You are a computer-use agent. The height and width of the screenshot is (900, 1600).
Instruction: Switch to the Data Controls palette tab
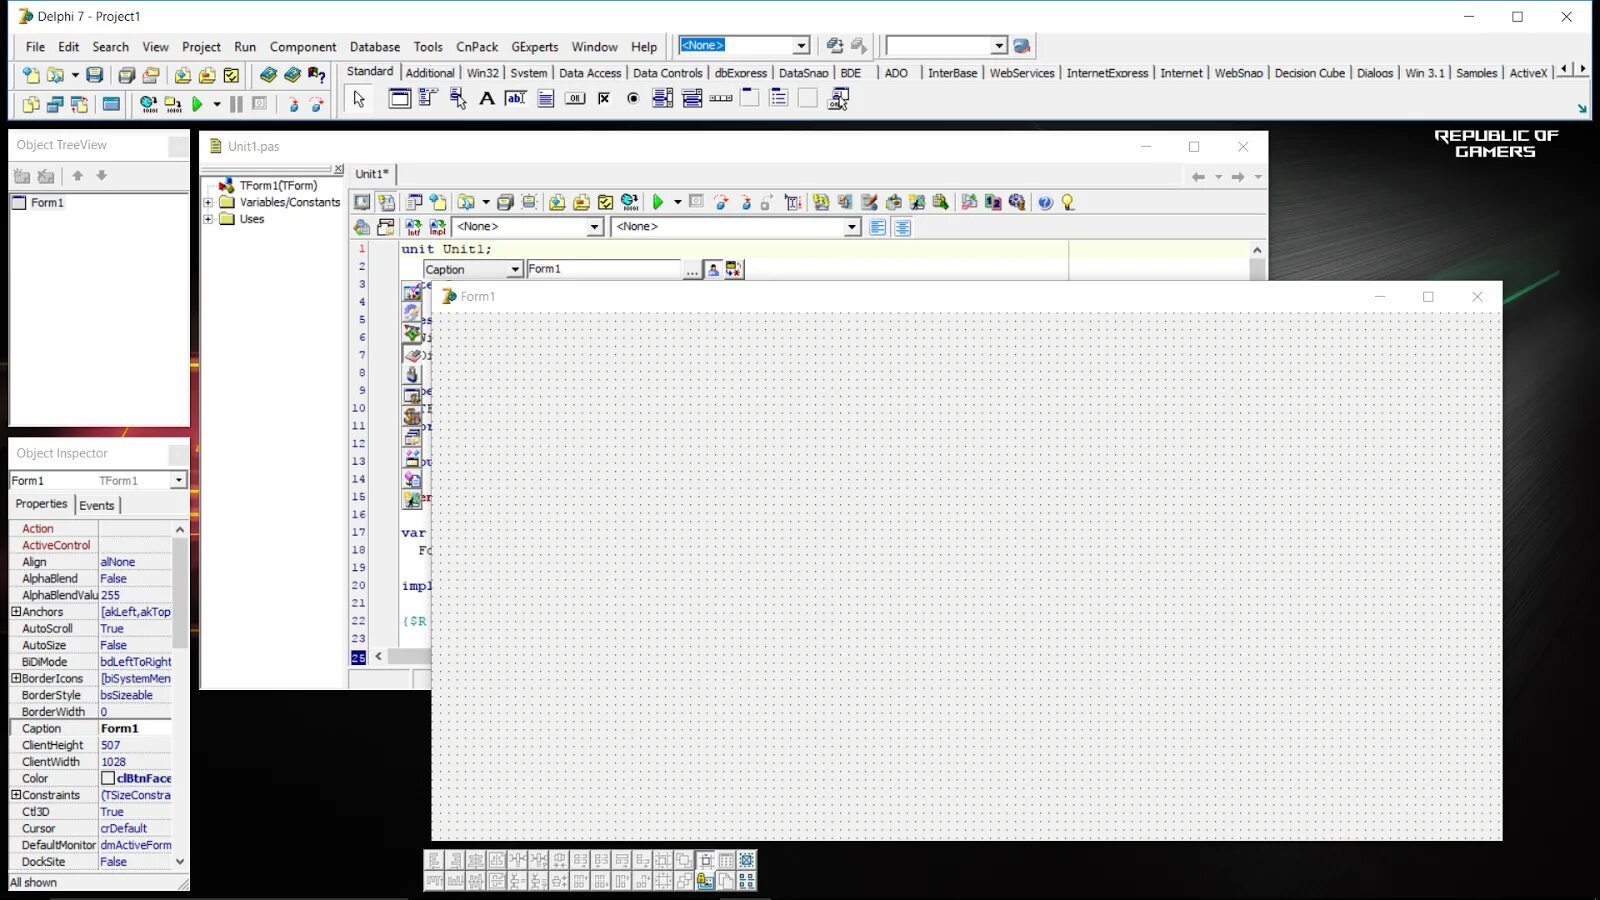pos(667,73)
